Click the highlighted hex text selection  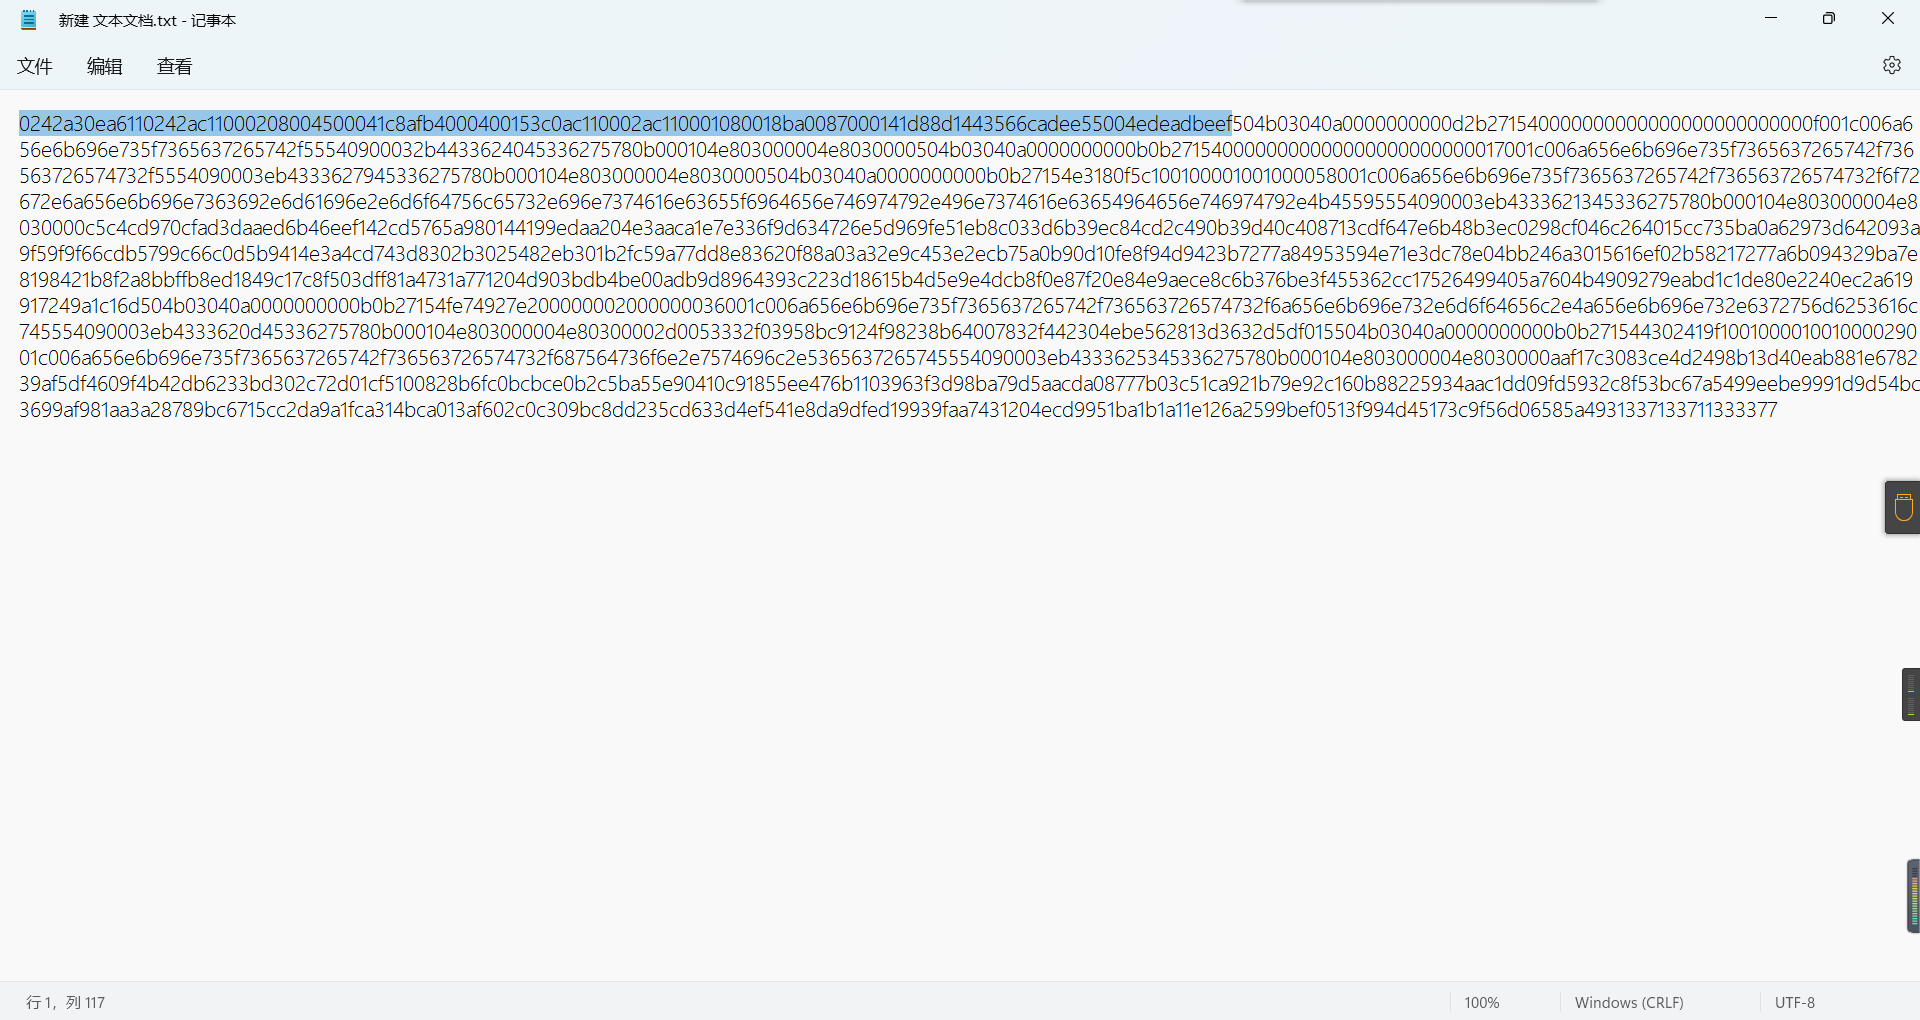click(625, 124)
